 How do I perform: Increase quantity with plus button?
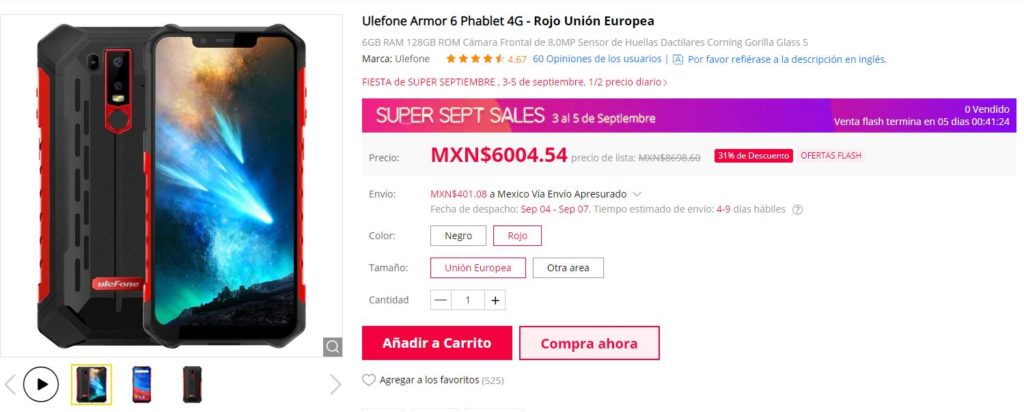[495, 300]
